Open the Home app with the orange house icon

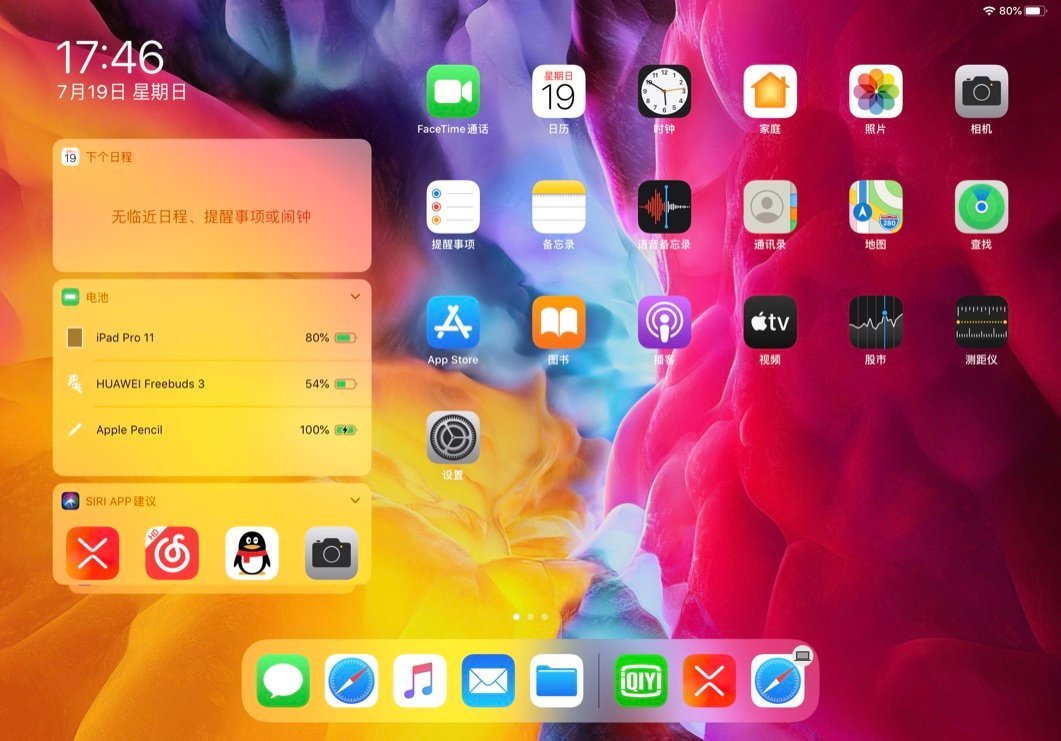point(770,91)
